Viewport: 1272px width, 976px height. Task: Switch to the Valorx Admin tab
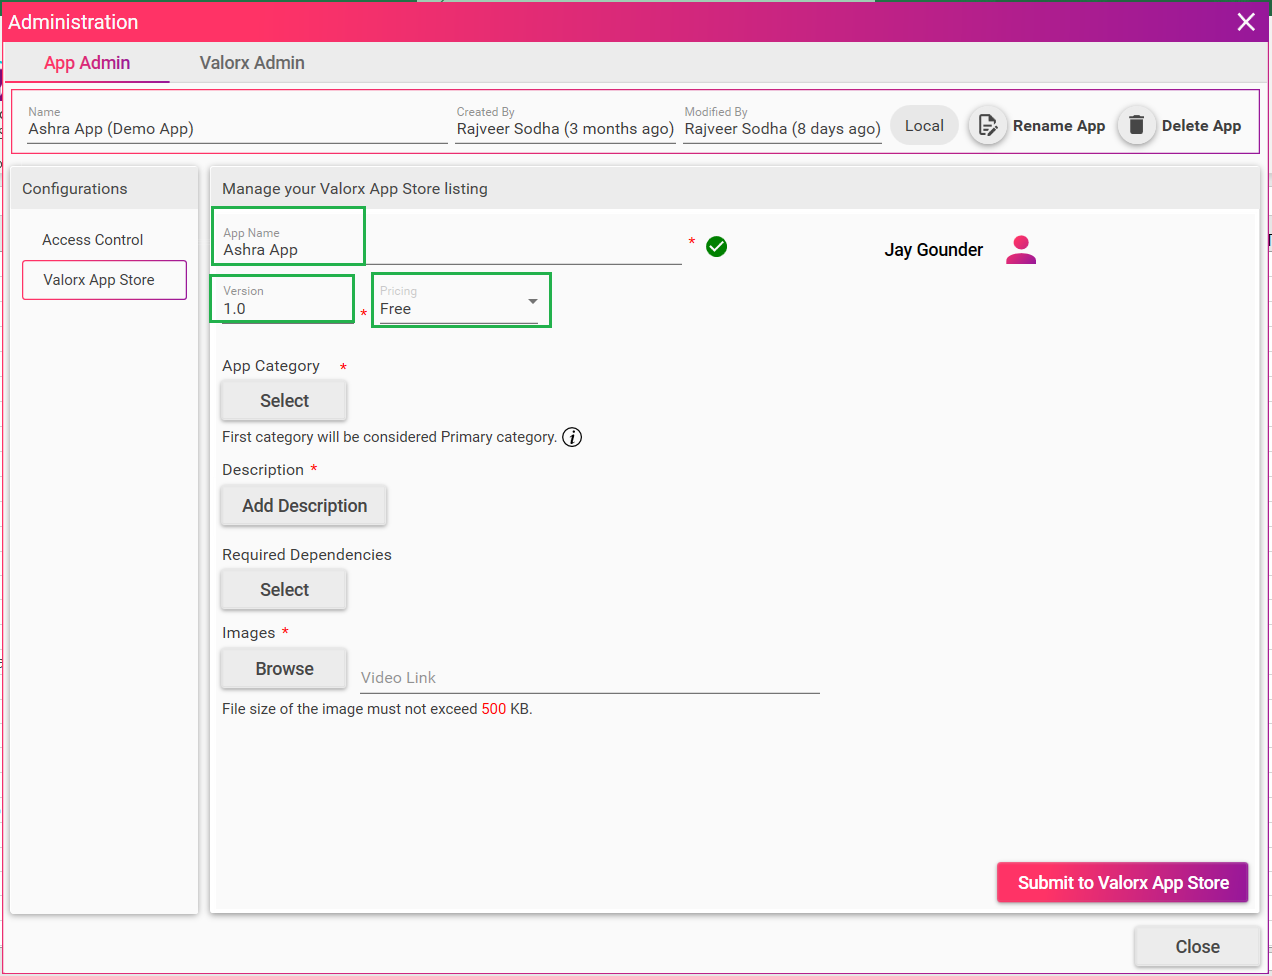pos(252,63)
